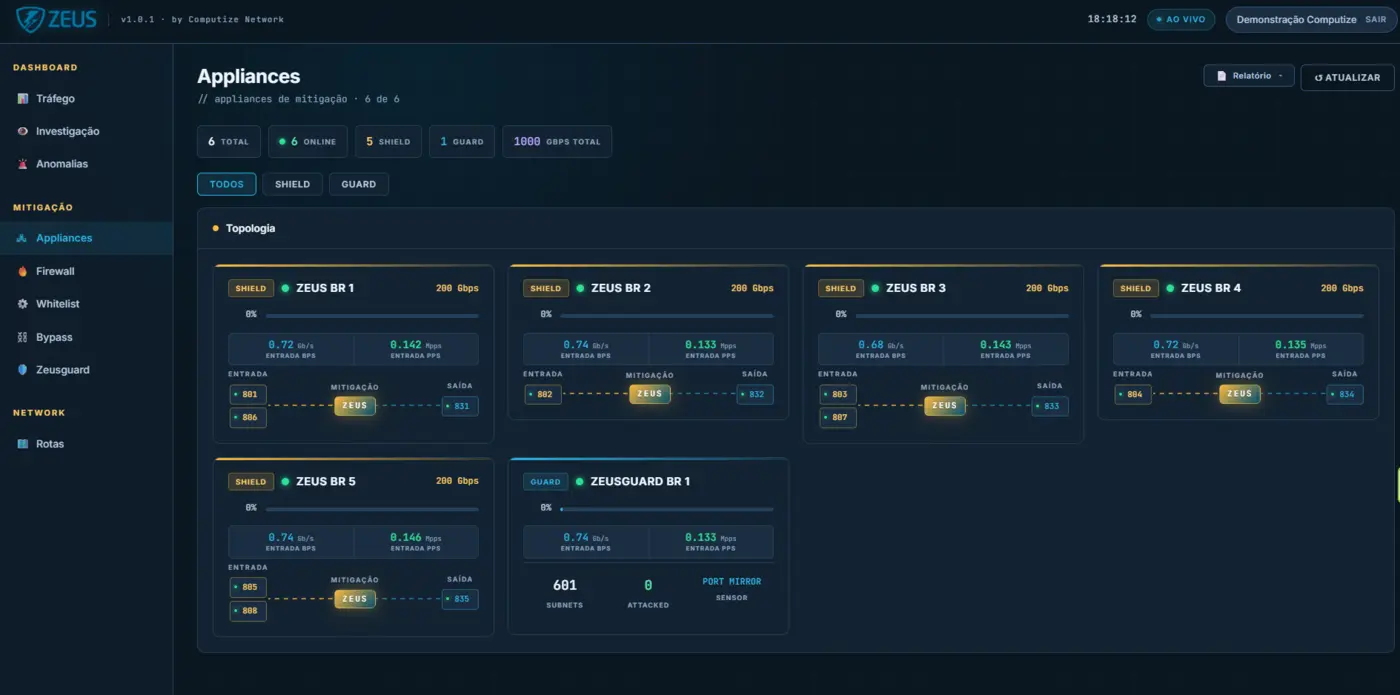1400x695 pixels.
Task: Click the ZEUS mitigation node in ZEUS BR 5
Action: [x=355, y=599]
